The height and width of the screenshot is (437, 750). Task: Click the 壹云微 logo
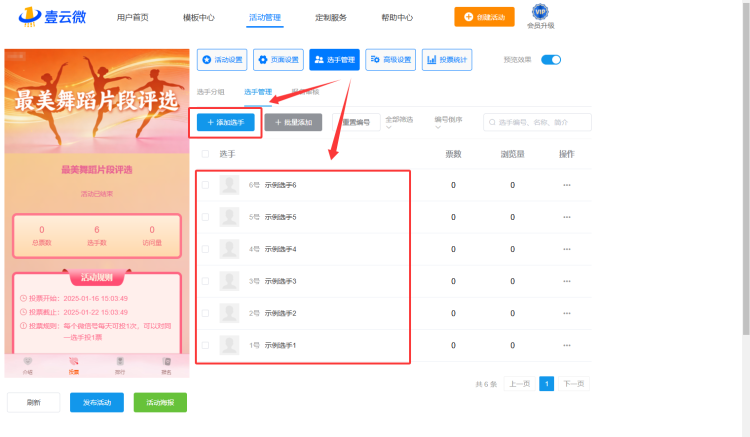[x=52, y=17]
